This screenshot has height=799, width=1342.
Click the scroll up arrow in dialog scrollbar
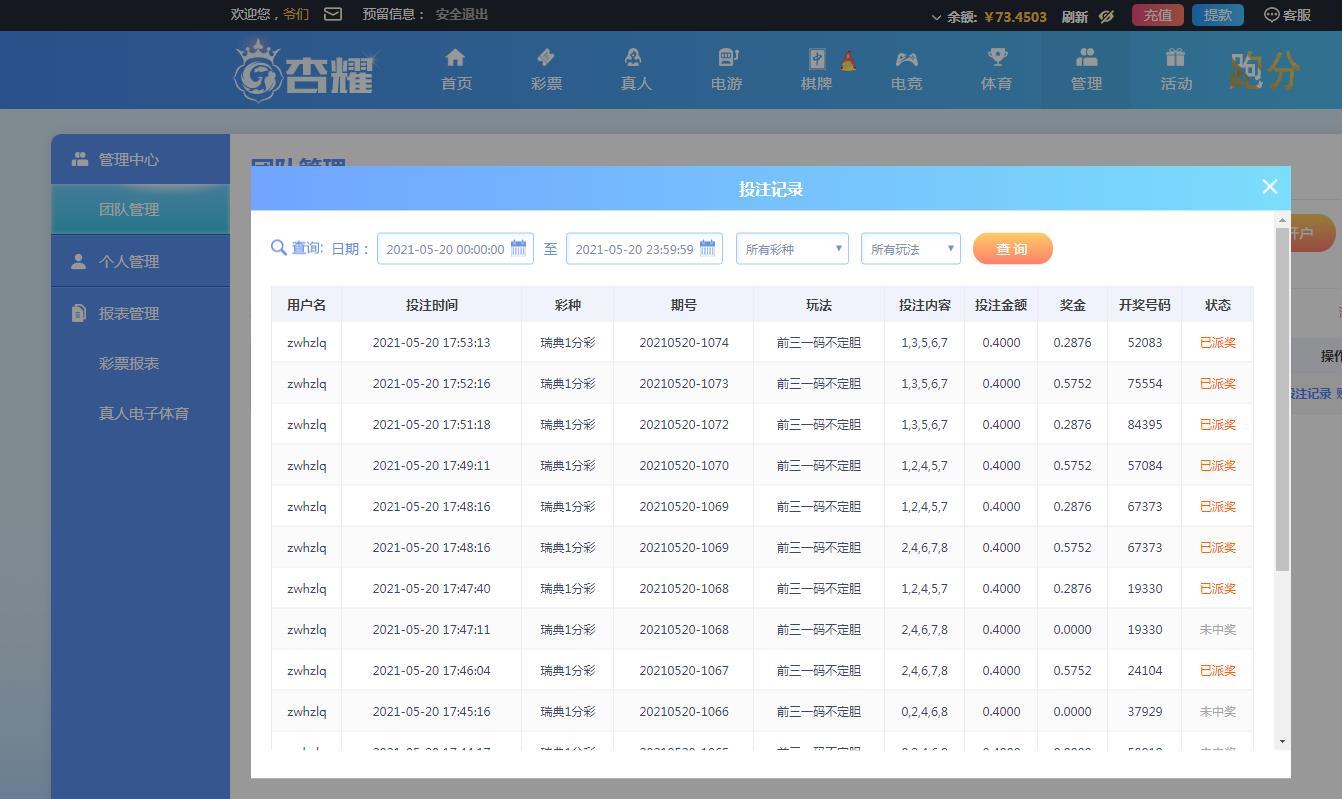click(1282, 218)
